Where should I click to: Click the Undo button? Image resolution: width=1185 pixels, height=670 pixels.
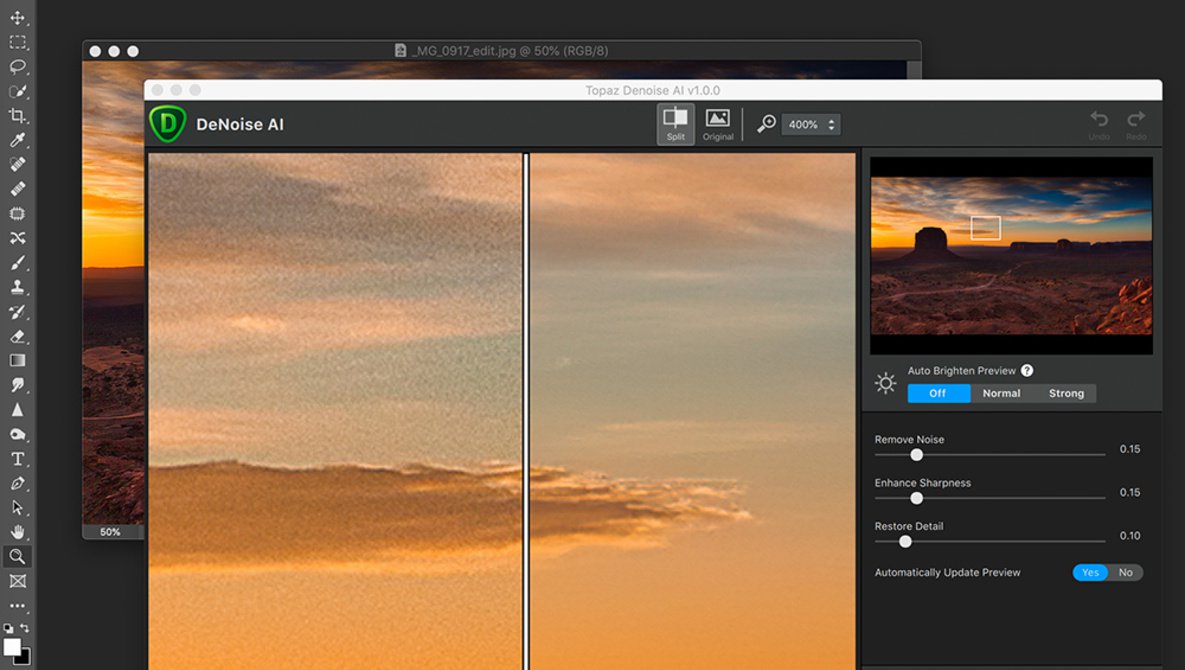tap(1099, 124)
